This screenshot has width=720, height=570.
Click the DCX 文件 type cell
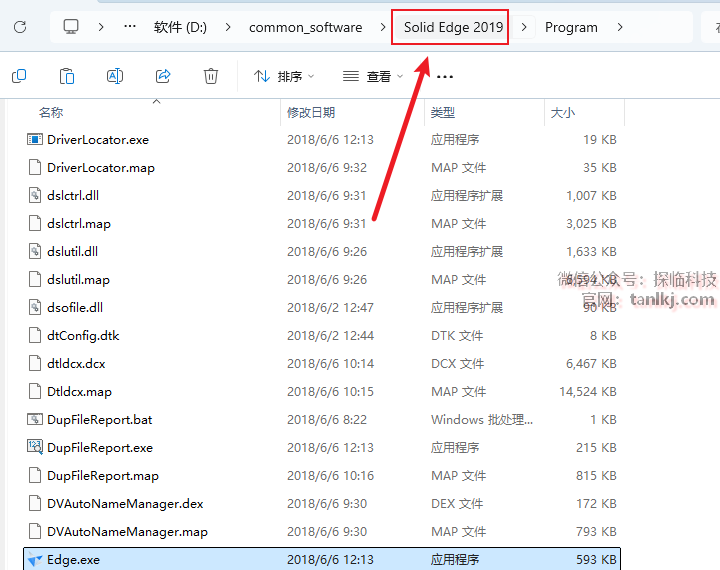click(x=457, y=364)
